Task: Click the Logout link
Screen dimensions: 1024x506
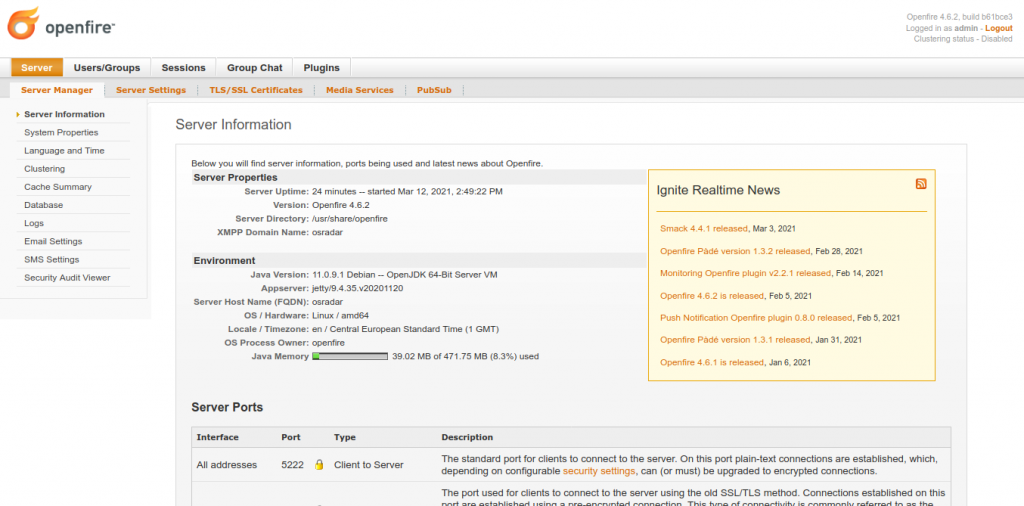Action: (998, 29)
